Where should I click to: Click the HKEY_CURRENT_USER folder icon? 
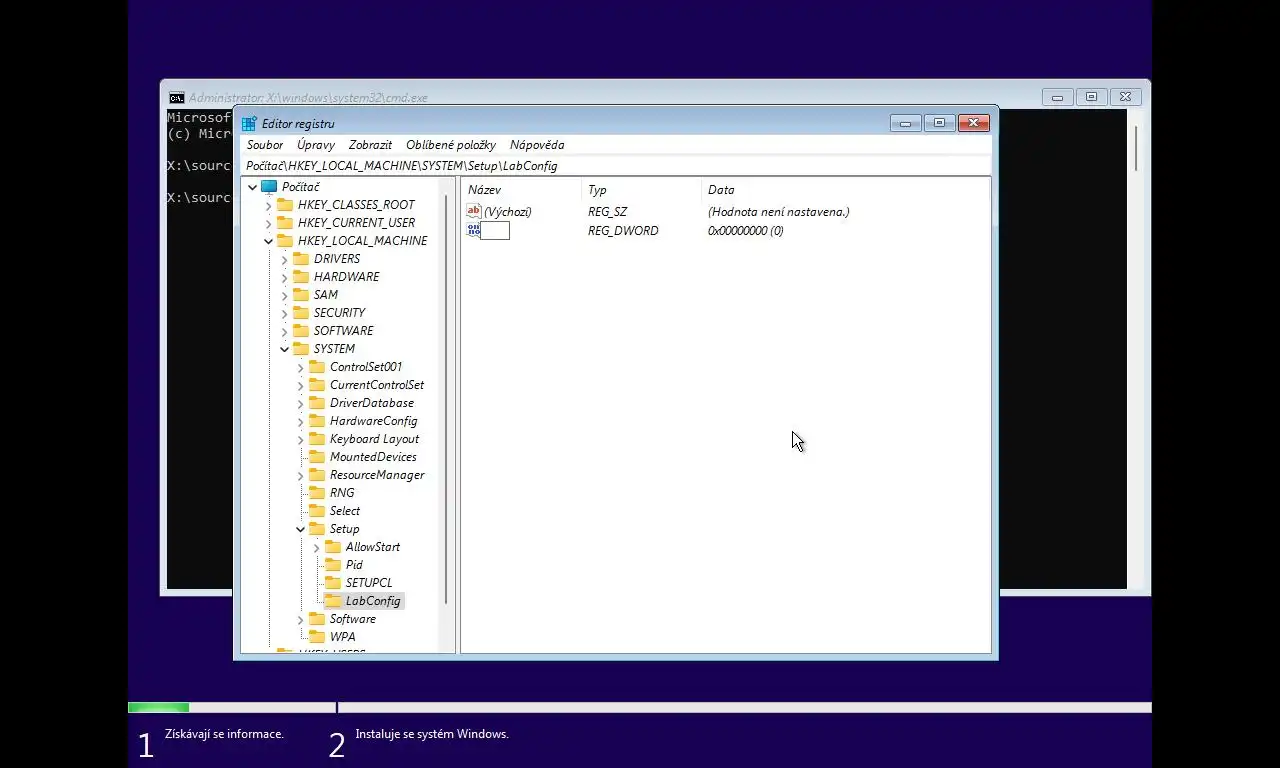(x=285, y=223)
